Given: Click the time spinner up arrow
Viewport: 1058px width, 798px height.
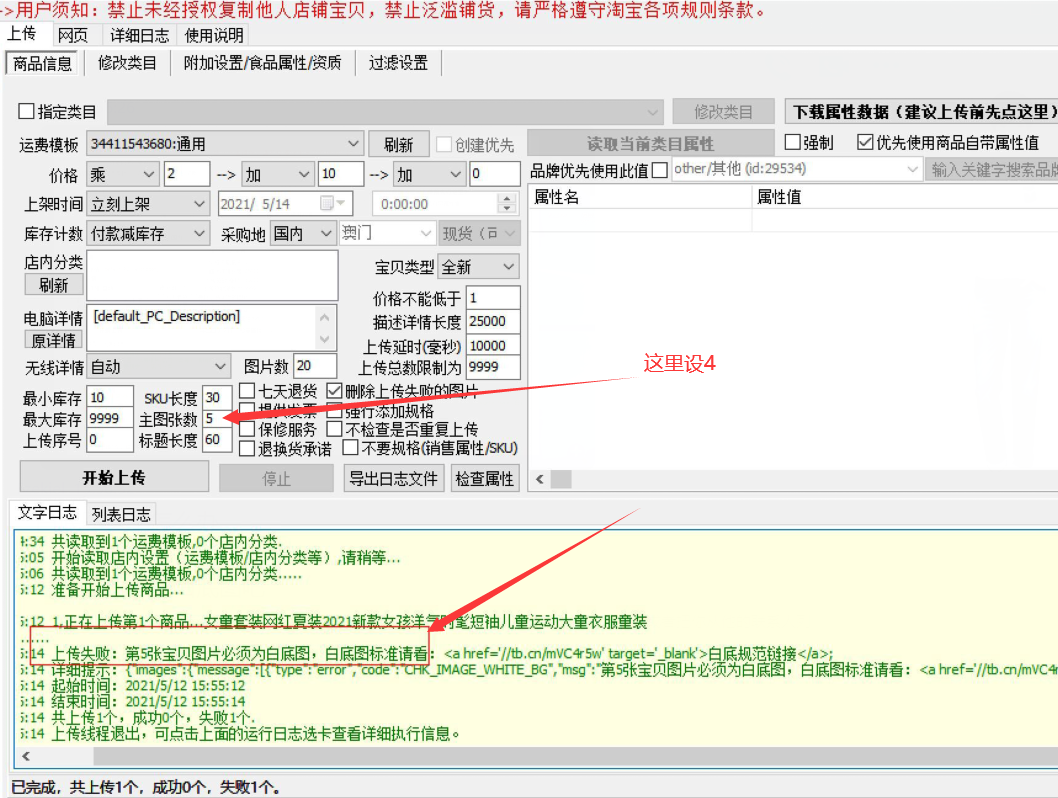Looking at the screenshot, I should coord(507,198).
